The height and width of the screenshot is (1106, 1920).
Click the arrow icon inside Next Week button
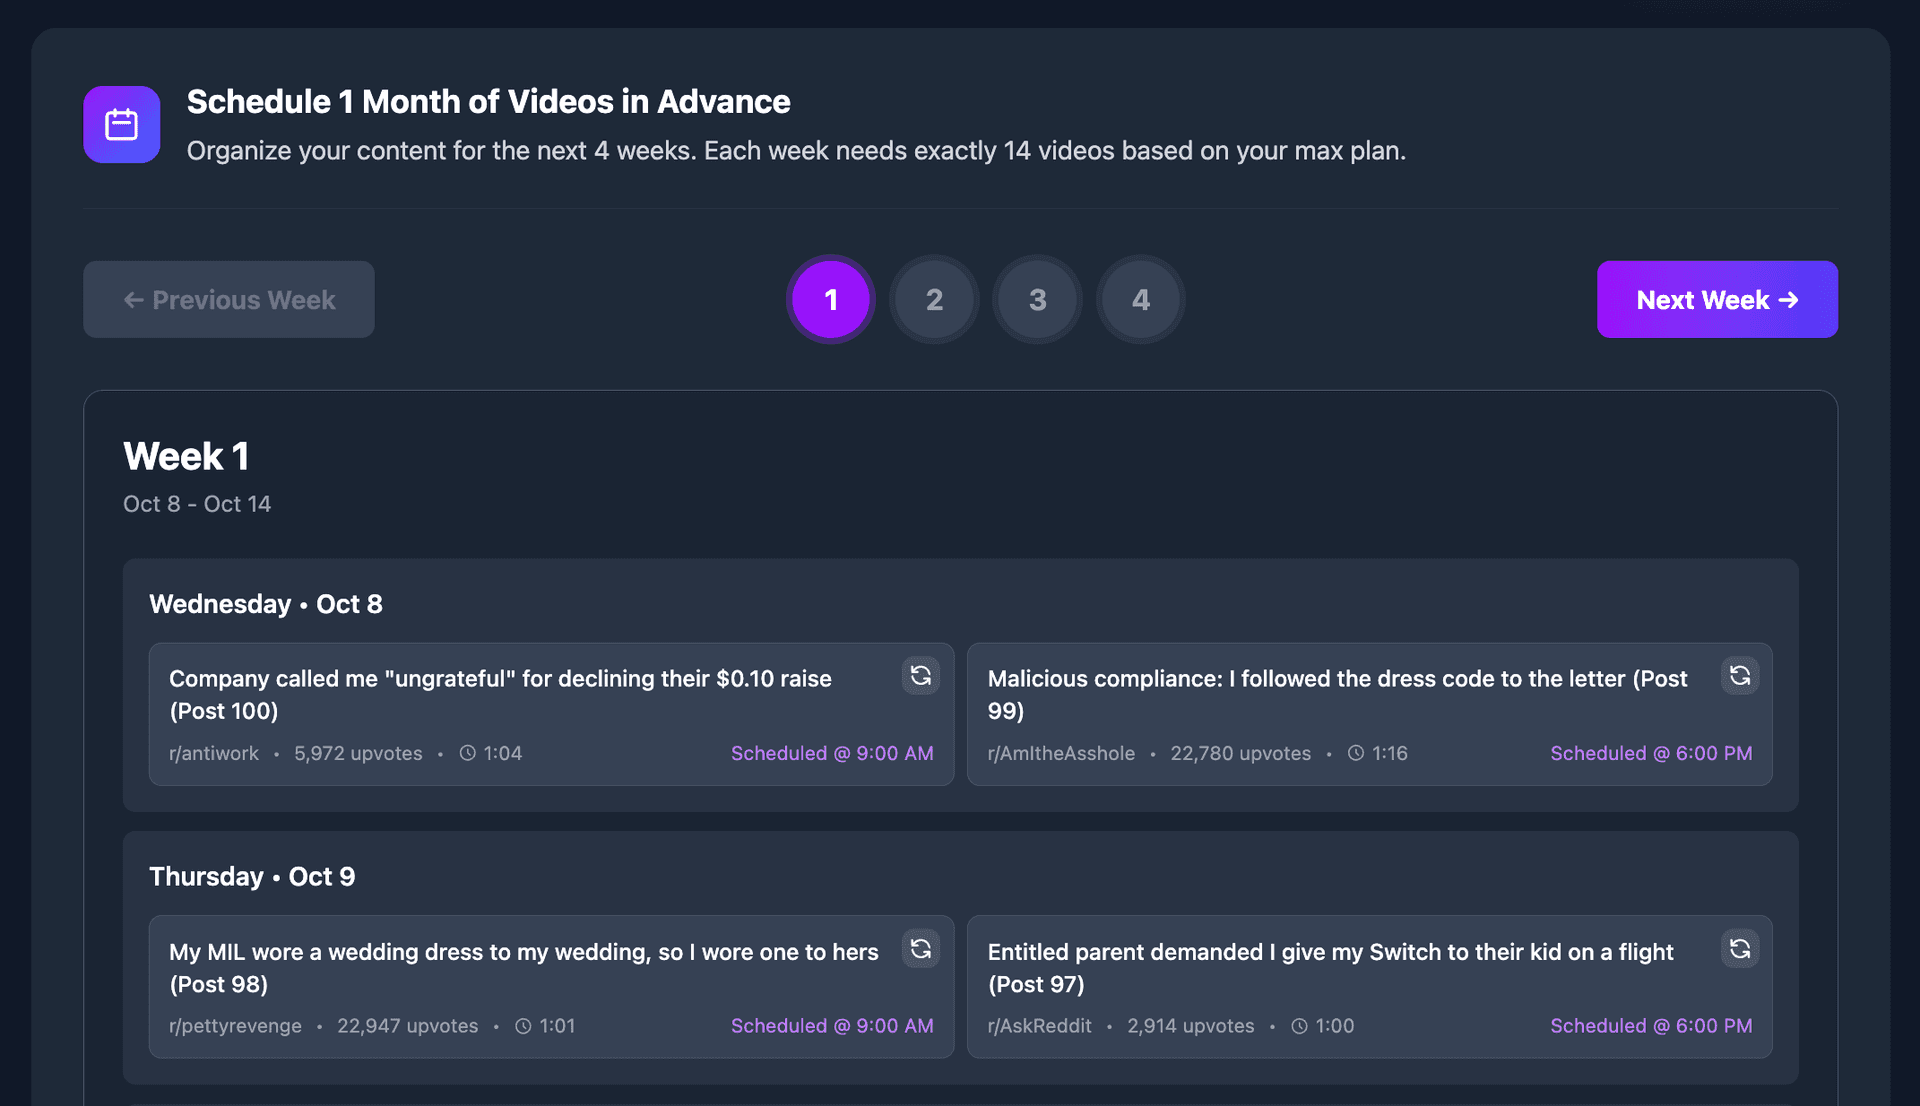tap(1788, 299)
